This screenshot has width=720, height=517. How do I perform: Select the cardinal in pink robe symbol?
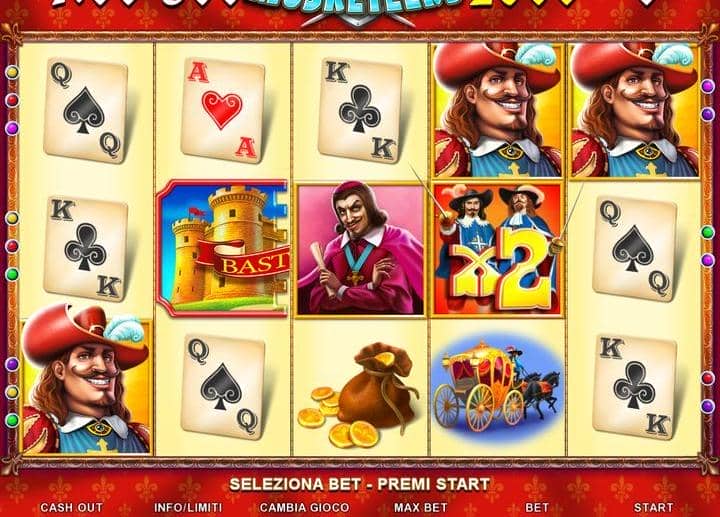pyautogui.click(x=360, y=248)
